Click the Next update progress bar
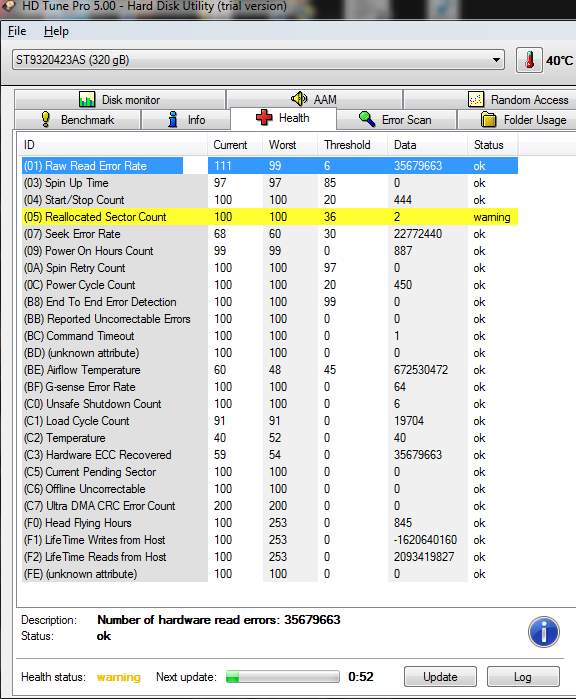Image resolution: width=576 pixels, height=699 pixels. click(282, 677)
